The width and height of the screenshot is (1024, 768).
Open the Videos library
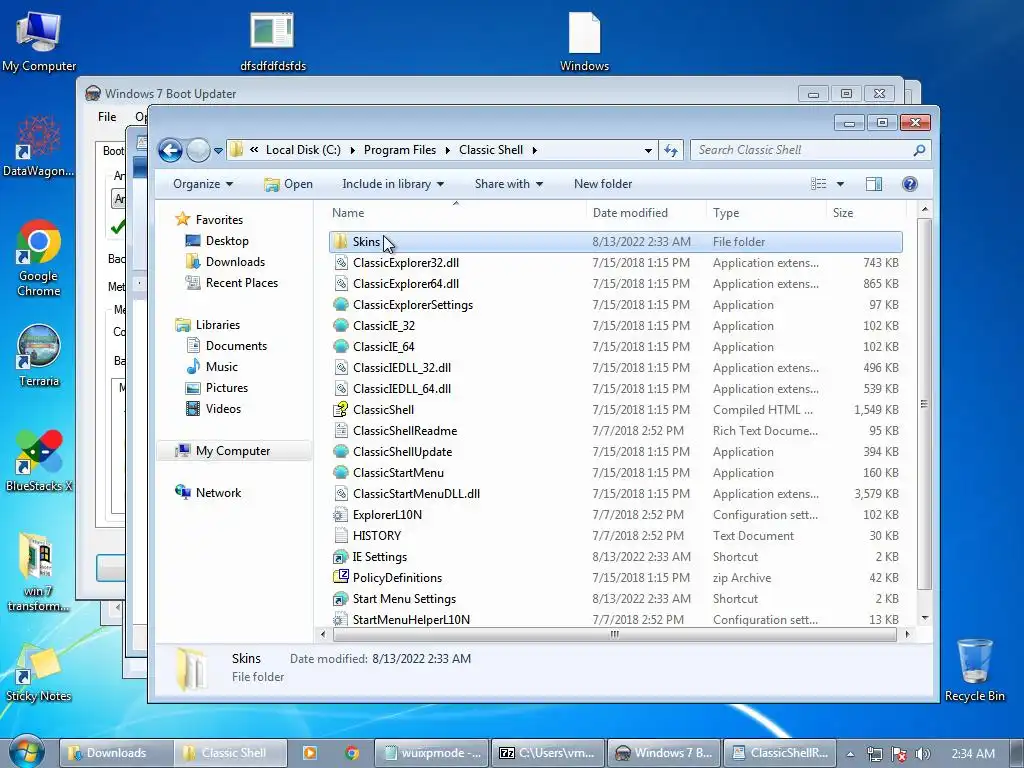pos(223,409)
